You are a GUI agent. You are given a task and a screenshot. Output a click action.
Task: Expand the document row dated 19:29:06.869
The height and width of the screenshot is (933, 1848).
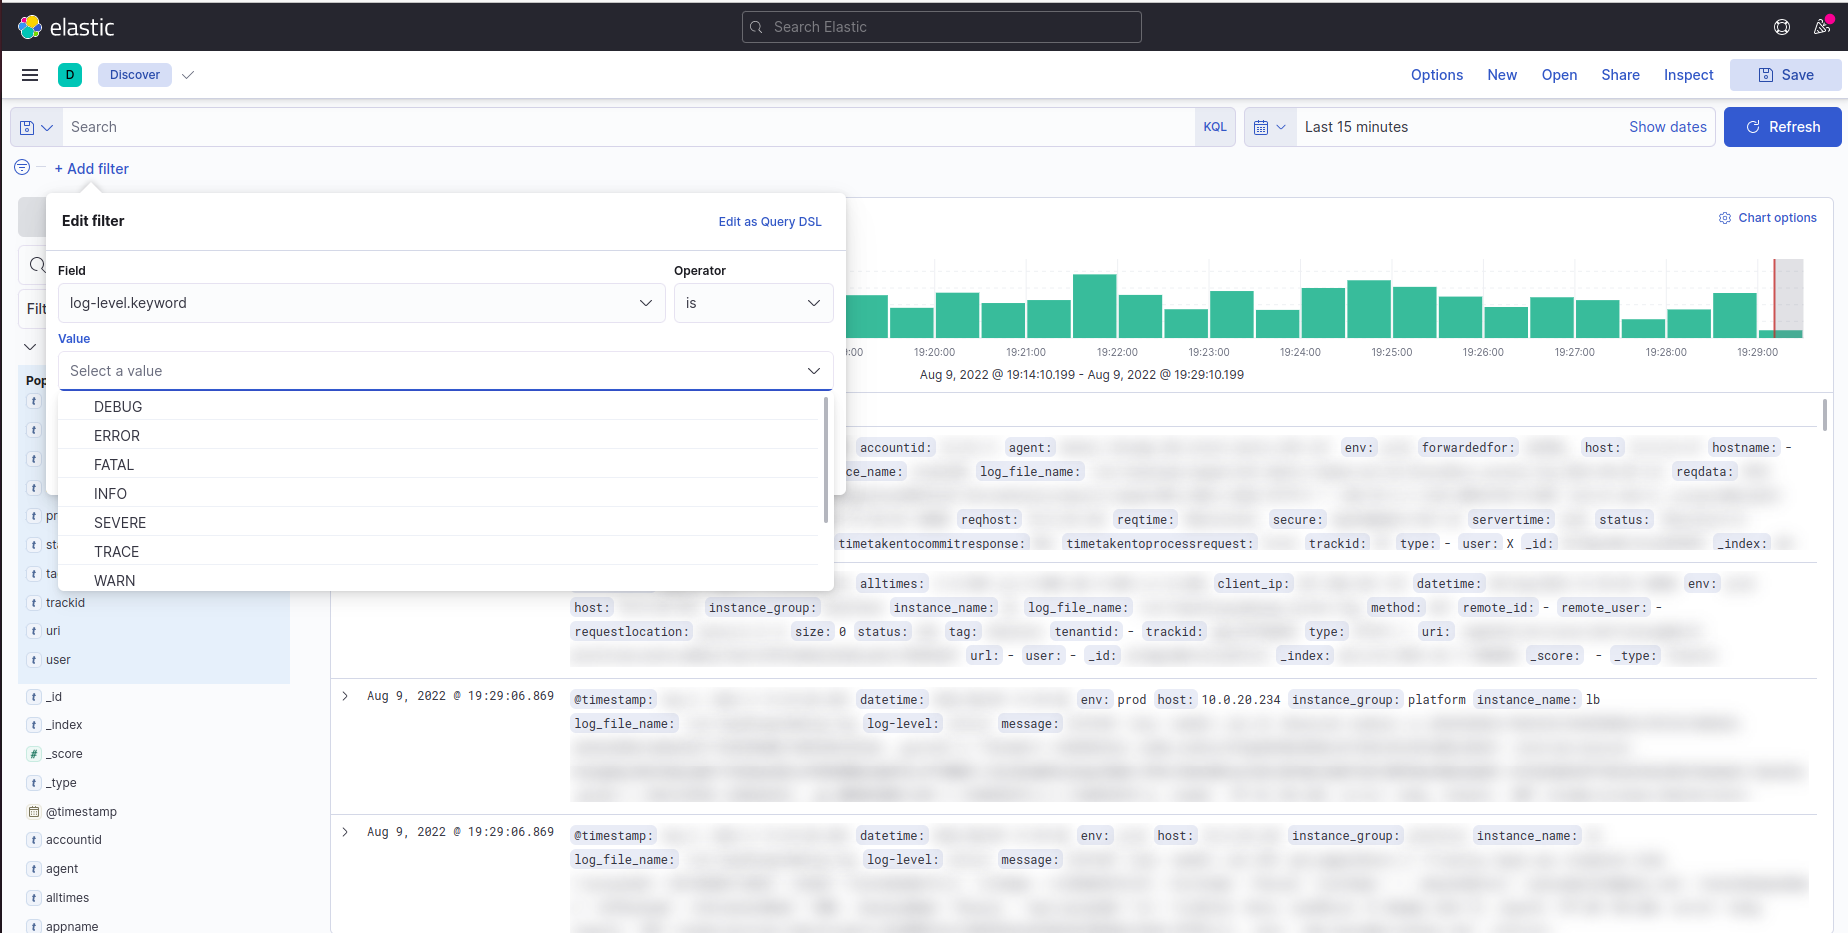(x=345, y=696)
